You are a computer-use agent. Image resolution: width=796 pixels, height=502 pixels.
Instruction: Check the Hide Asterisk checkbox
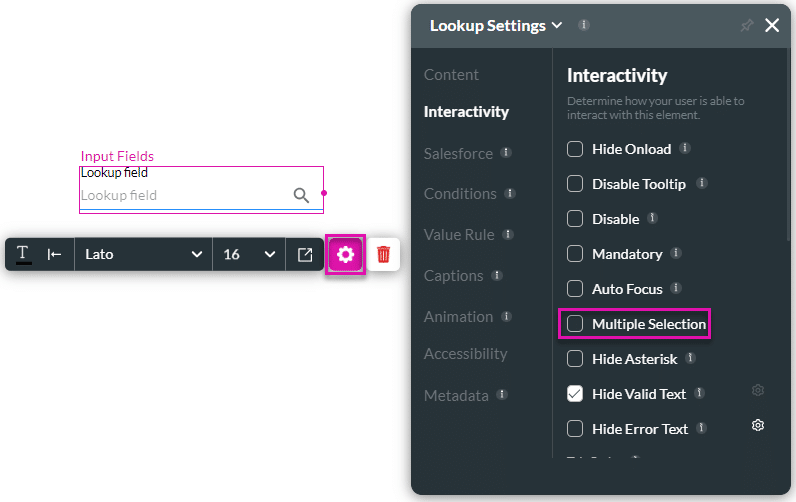pyautogui.click(x=575, y=359)
